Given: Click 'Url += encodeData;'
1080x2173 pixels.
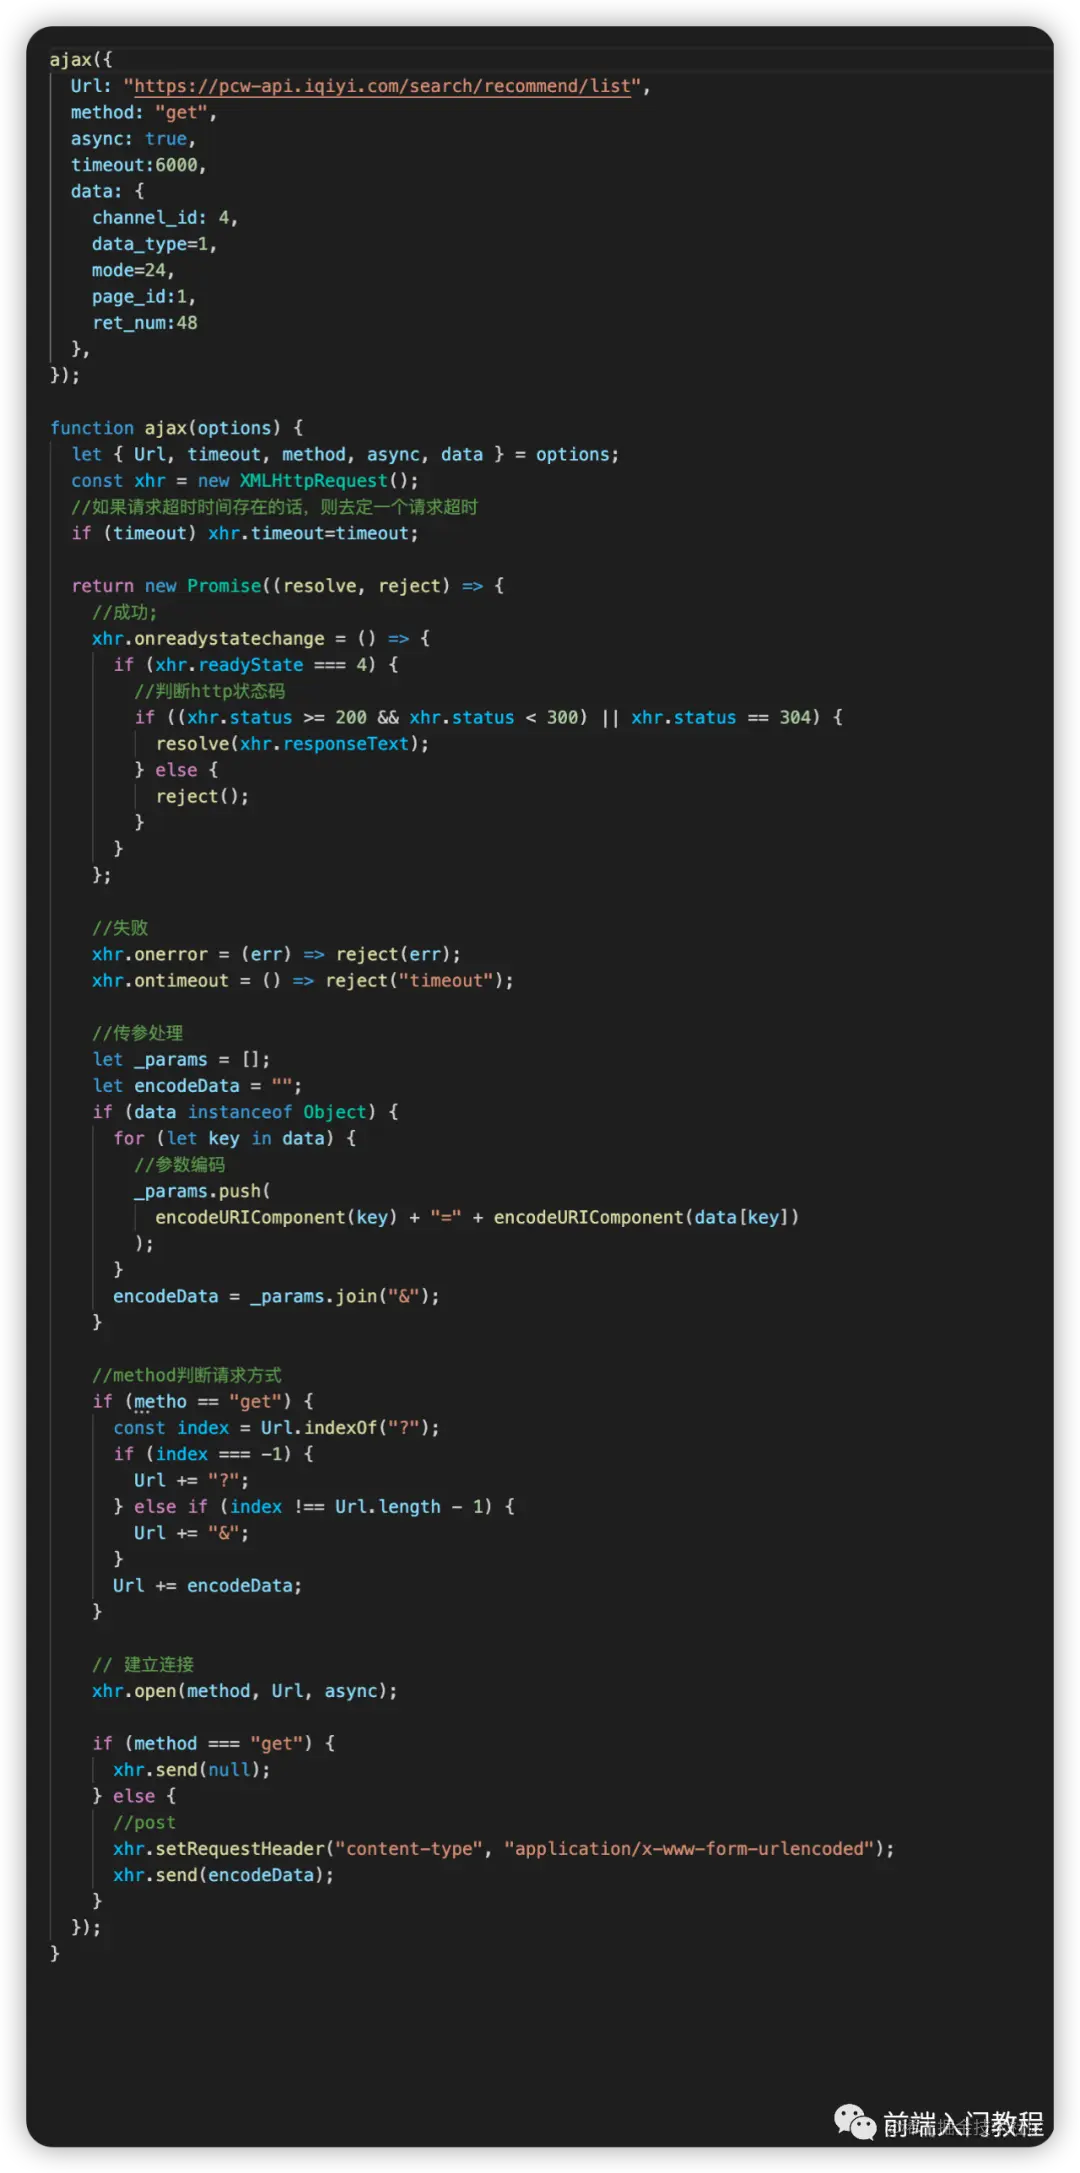Looking at the screenshot, I should tap(208, 1586).
